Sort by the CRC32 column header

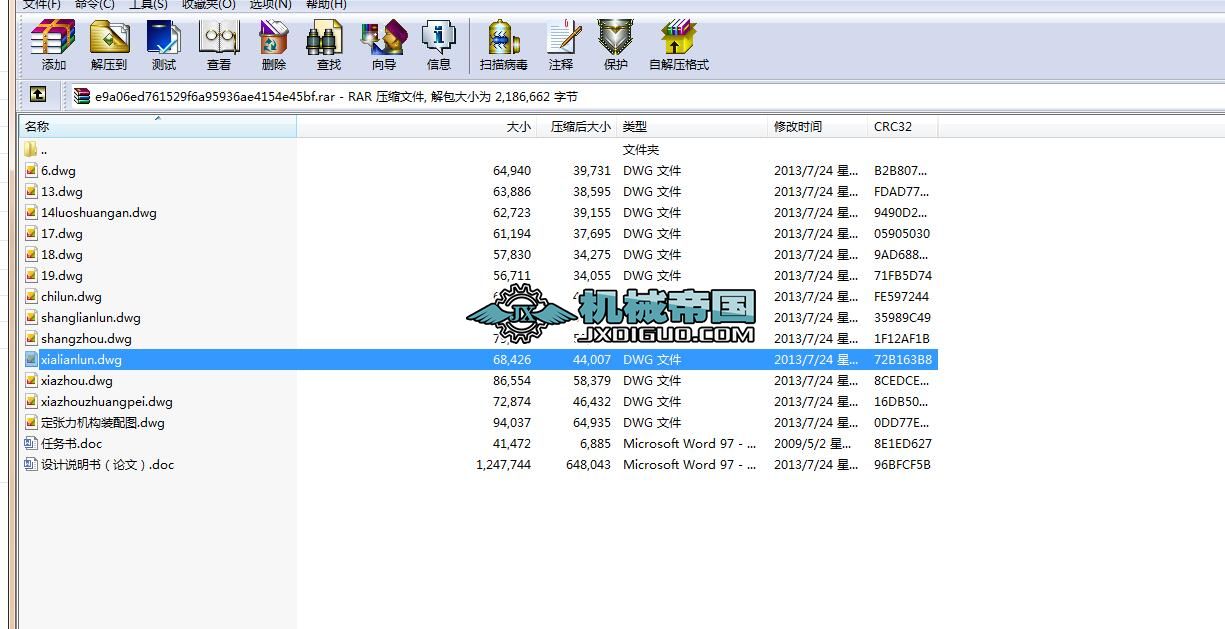902,127
